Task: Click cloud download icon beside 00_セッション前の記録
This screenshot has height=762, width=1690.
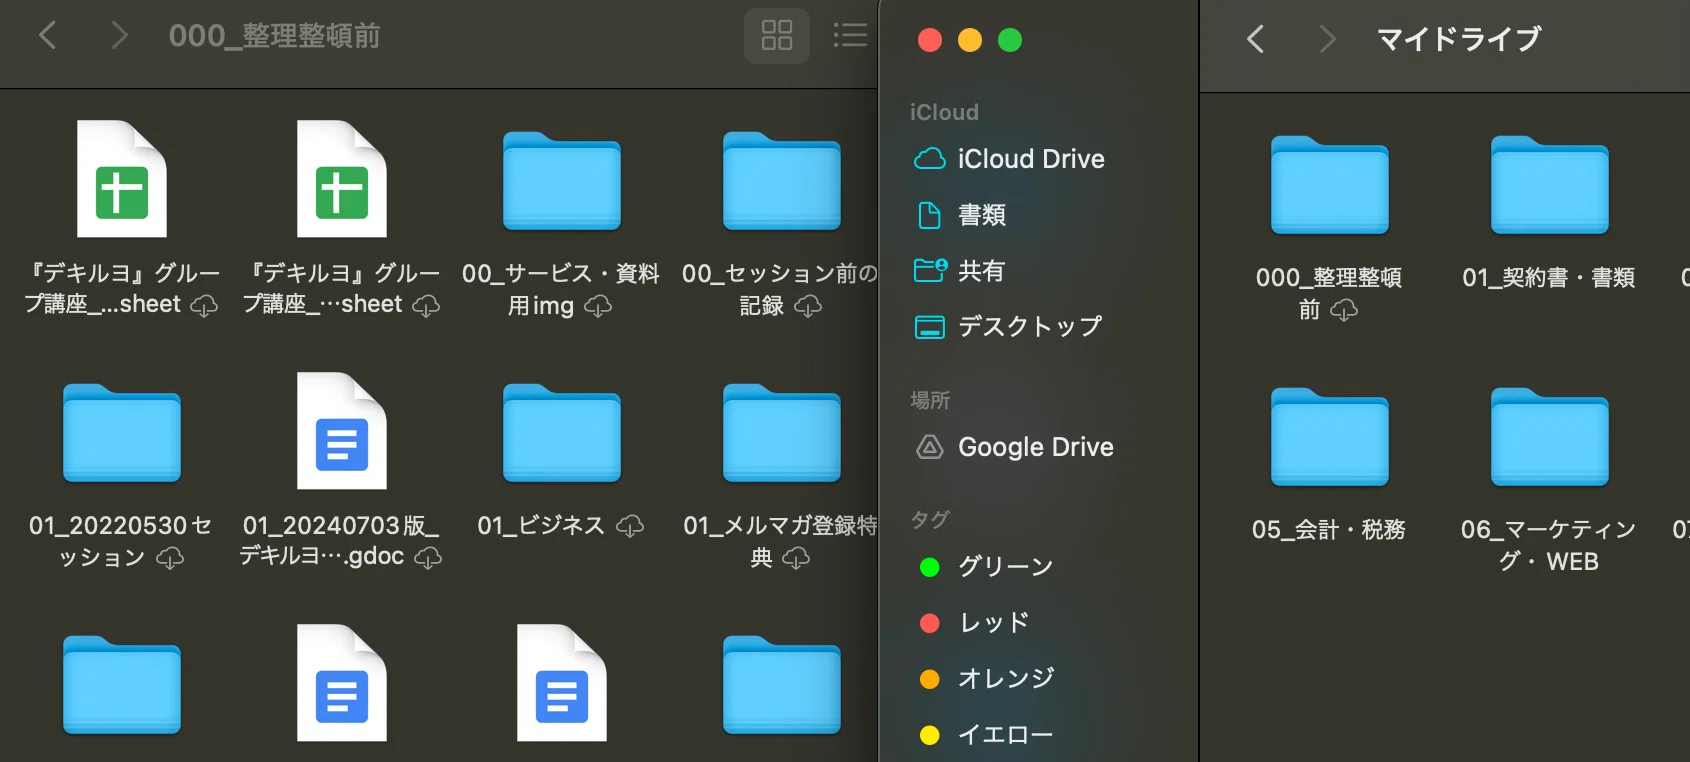Action: [x=808, y=306]
